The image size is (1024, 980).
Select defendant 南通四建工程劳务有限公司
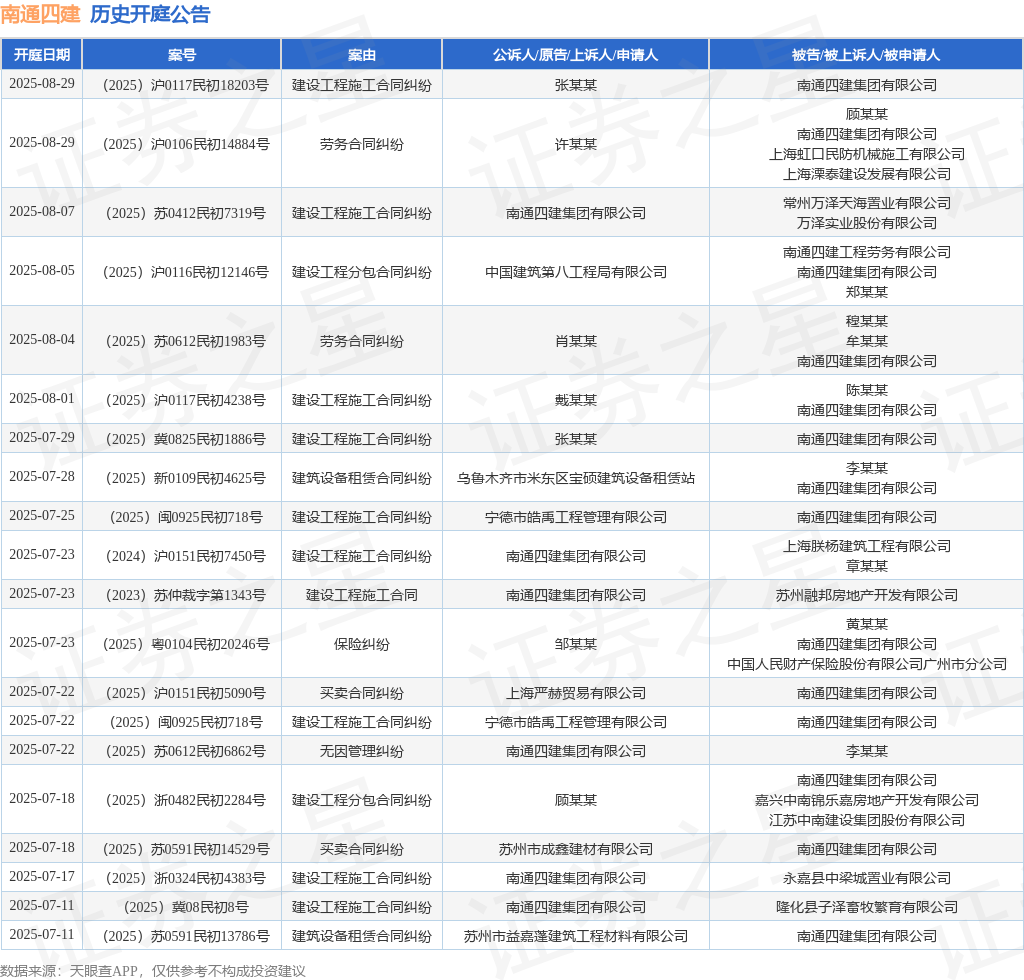click(x=867, y=252)
